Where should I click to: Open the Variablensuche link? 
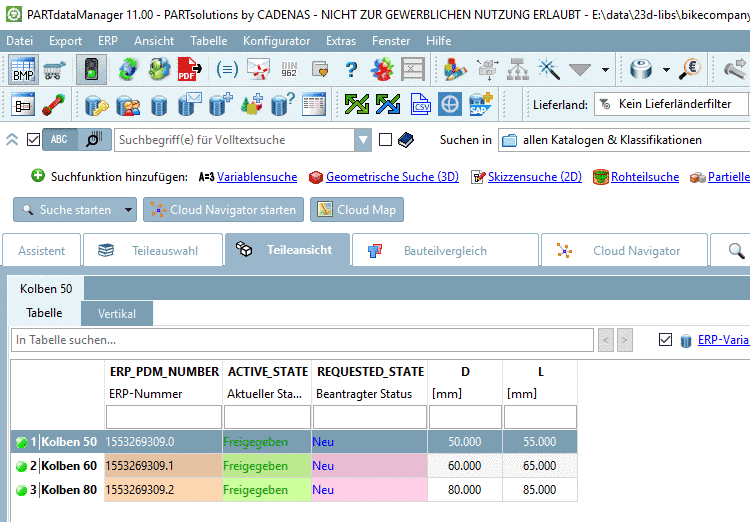(257, 177)
